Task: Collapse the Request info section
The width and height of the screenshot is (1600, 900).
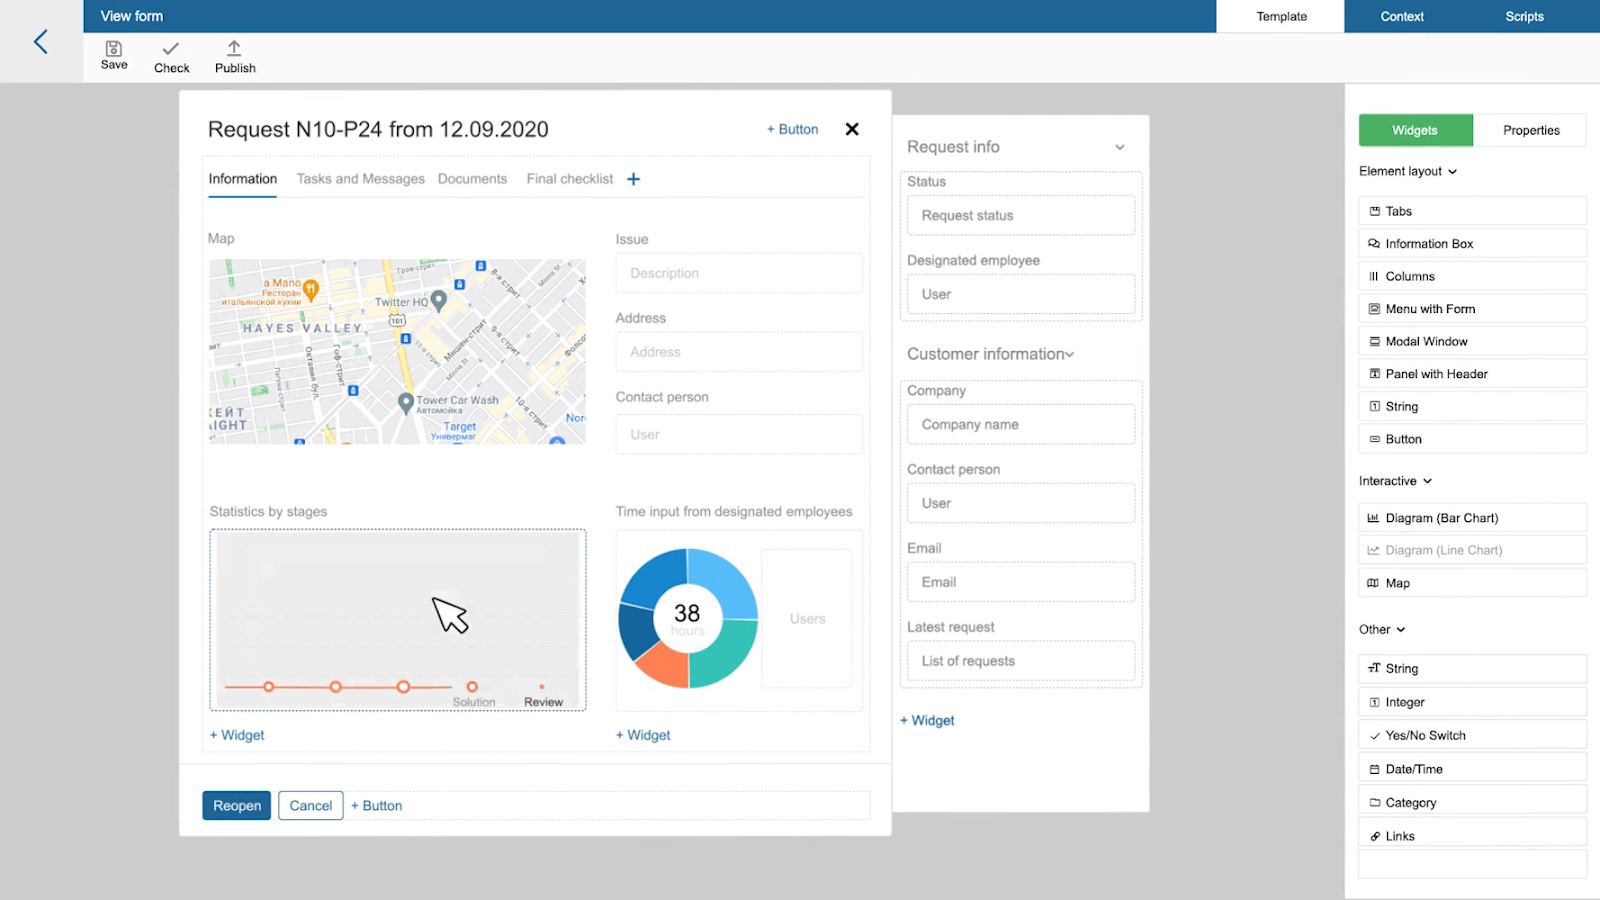Action: pyautogui.click(x=1120, y=147)
